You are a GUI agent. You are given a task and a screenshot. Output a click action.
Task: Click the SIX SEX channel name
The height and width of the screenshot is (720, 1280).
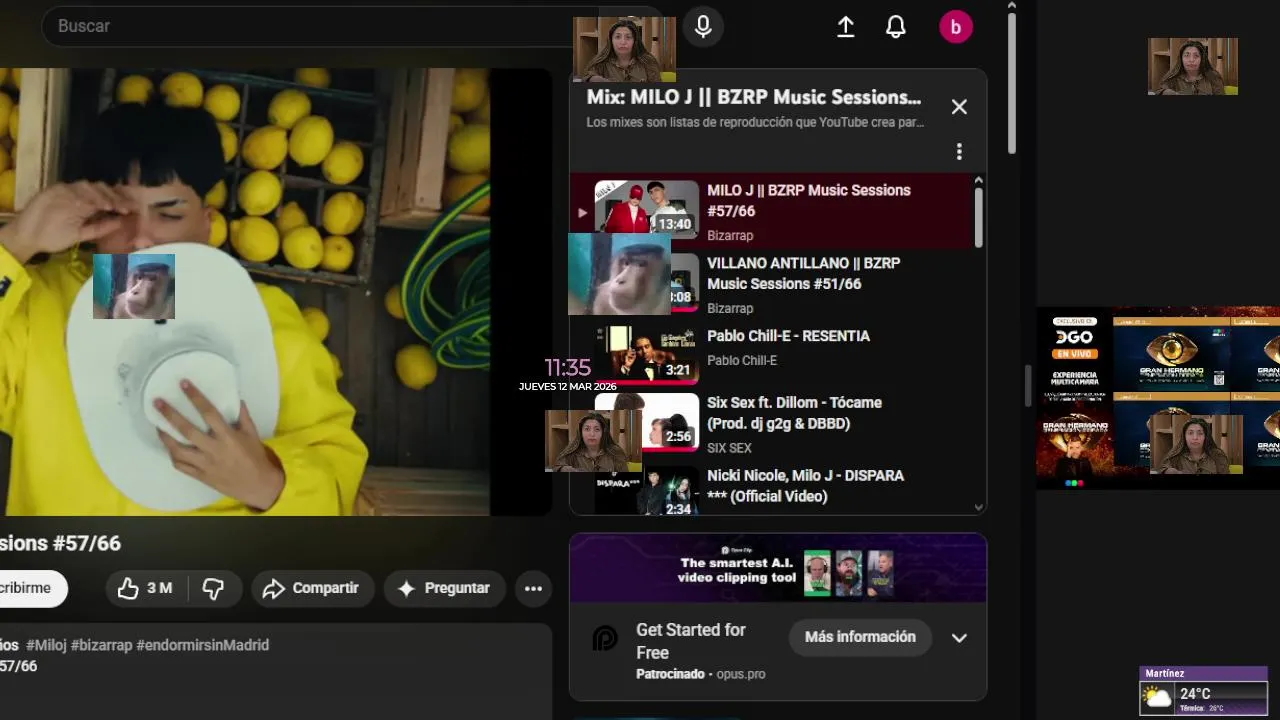pos(729,449)
